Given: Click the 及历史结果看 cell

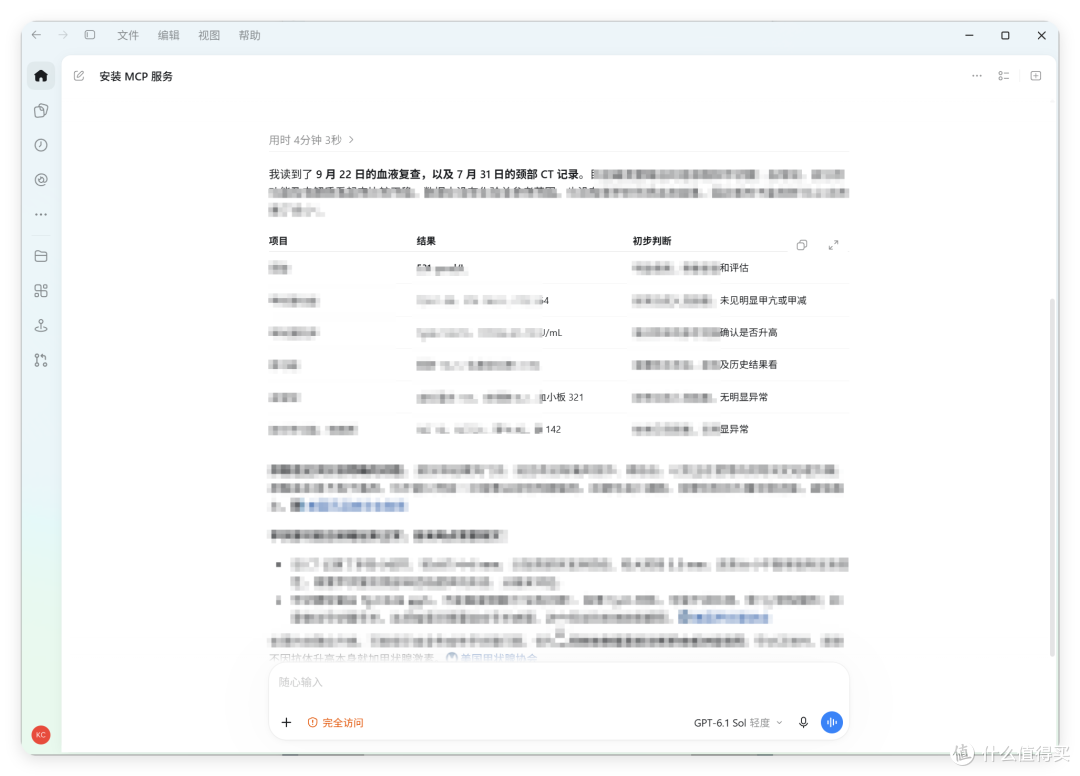Looking at the screenshot, I should (x=748, y=365).
